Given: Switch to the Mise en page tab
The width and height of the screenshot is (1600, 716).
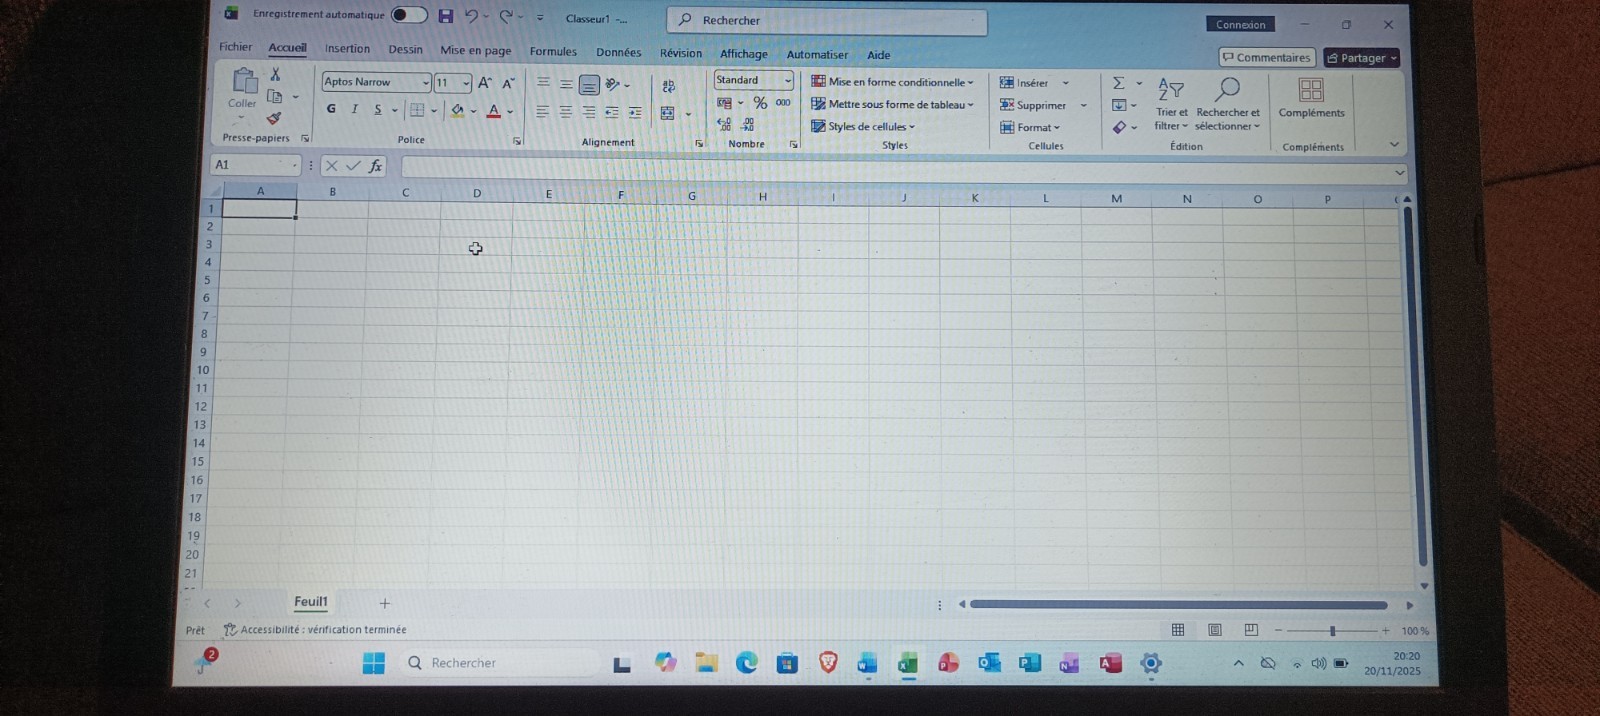Looking at the screenshot, I should [475, 51].
